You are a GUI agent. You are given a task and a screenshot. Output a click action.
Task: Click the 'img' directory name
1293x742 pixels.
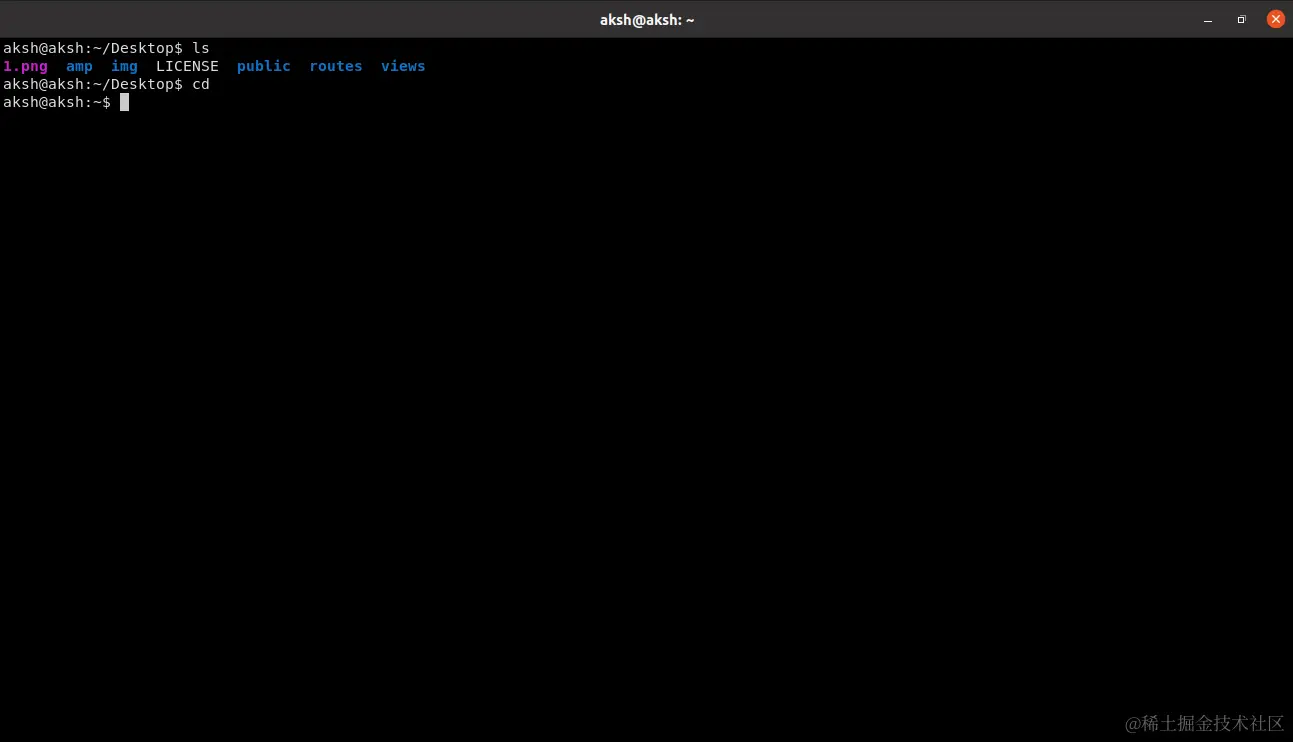(x=124, y=66)
